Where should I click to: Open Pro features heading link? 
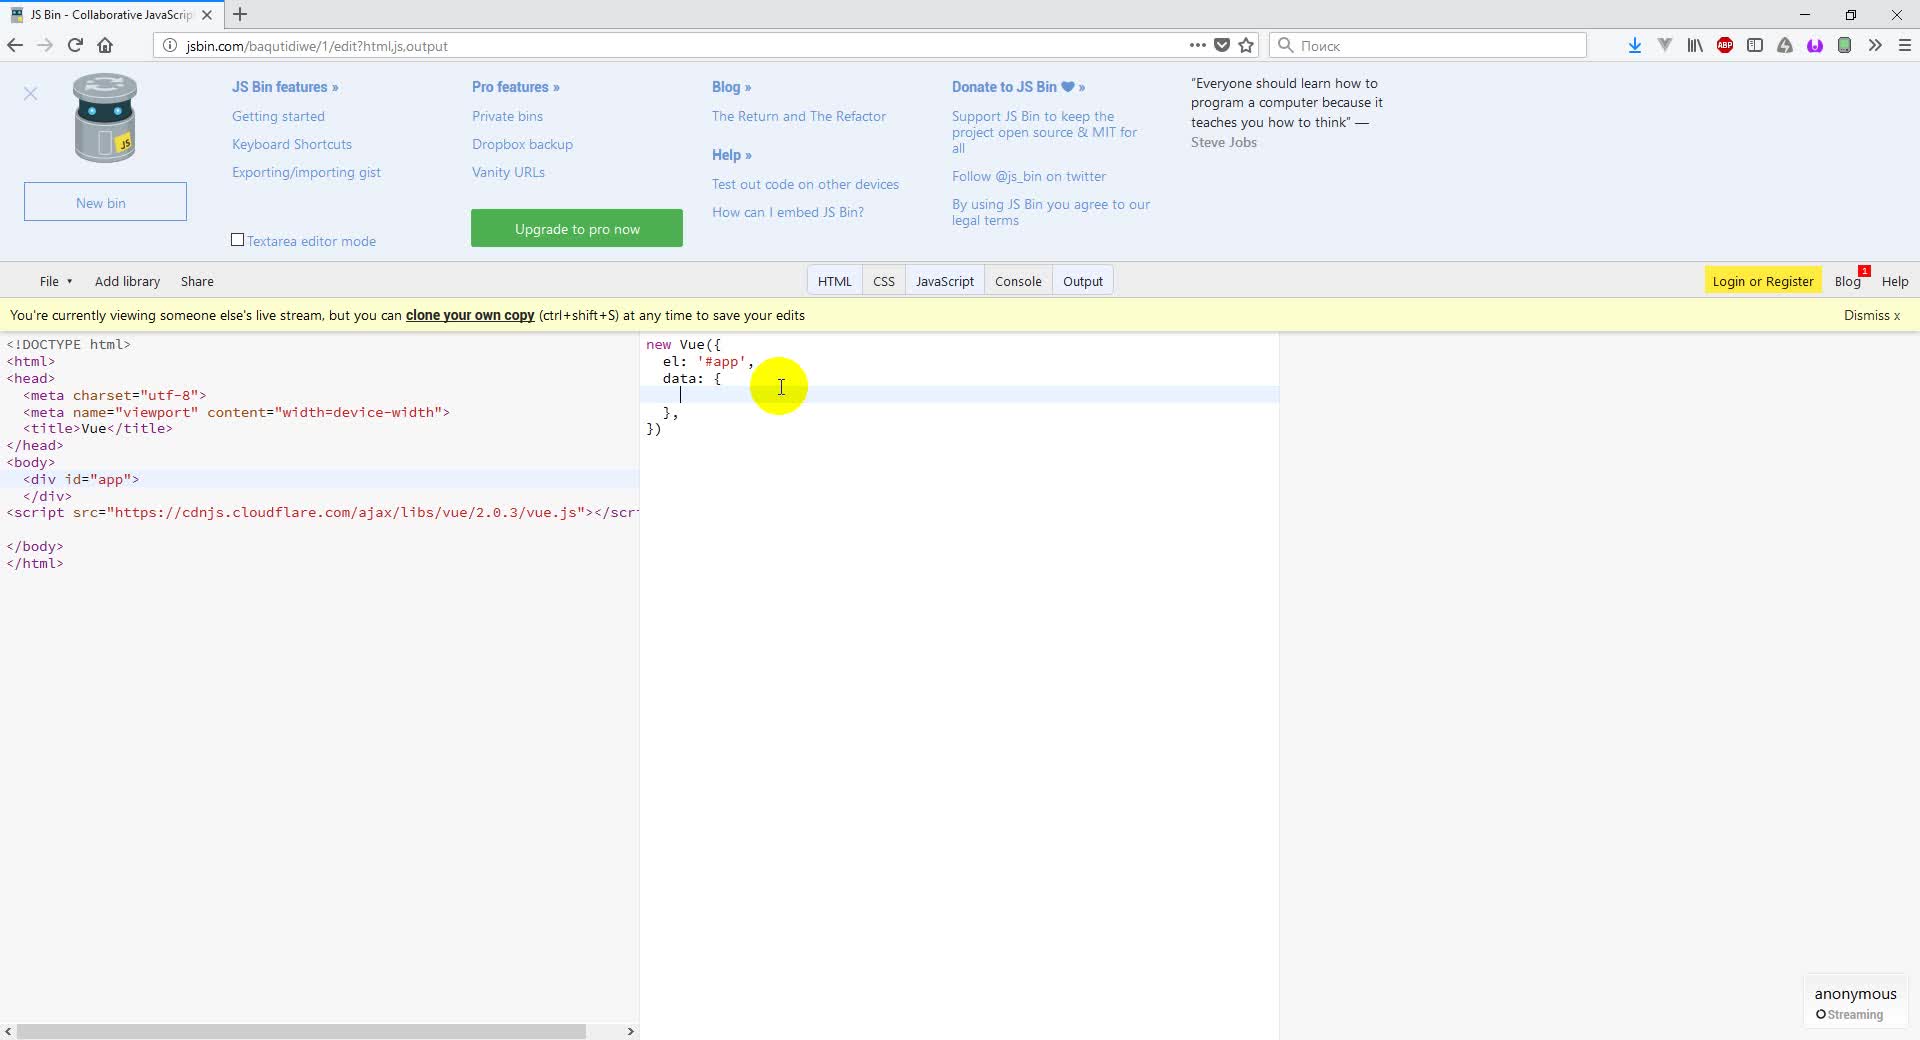pyautogui.click(x=516, y=87)
